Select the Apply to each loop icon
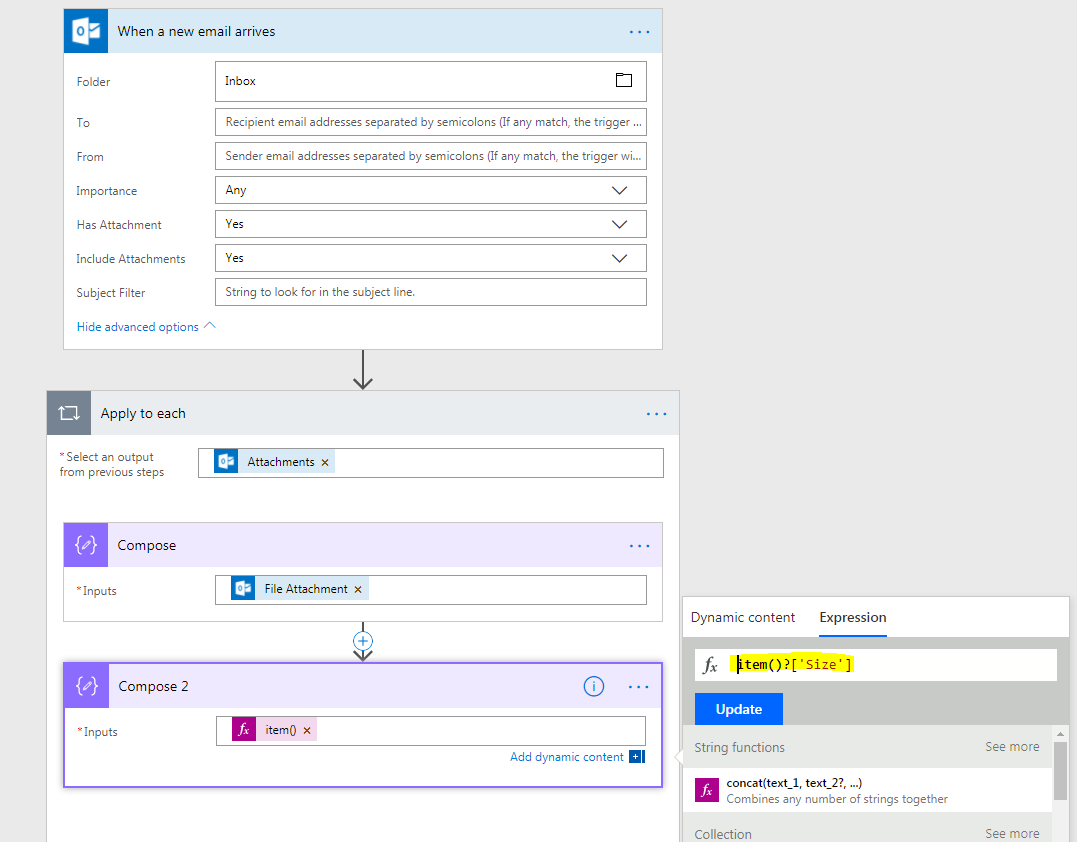 [x=68, y=412]
